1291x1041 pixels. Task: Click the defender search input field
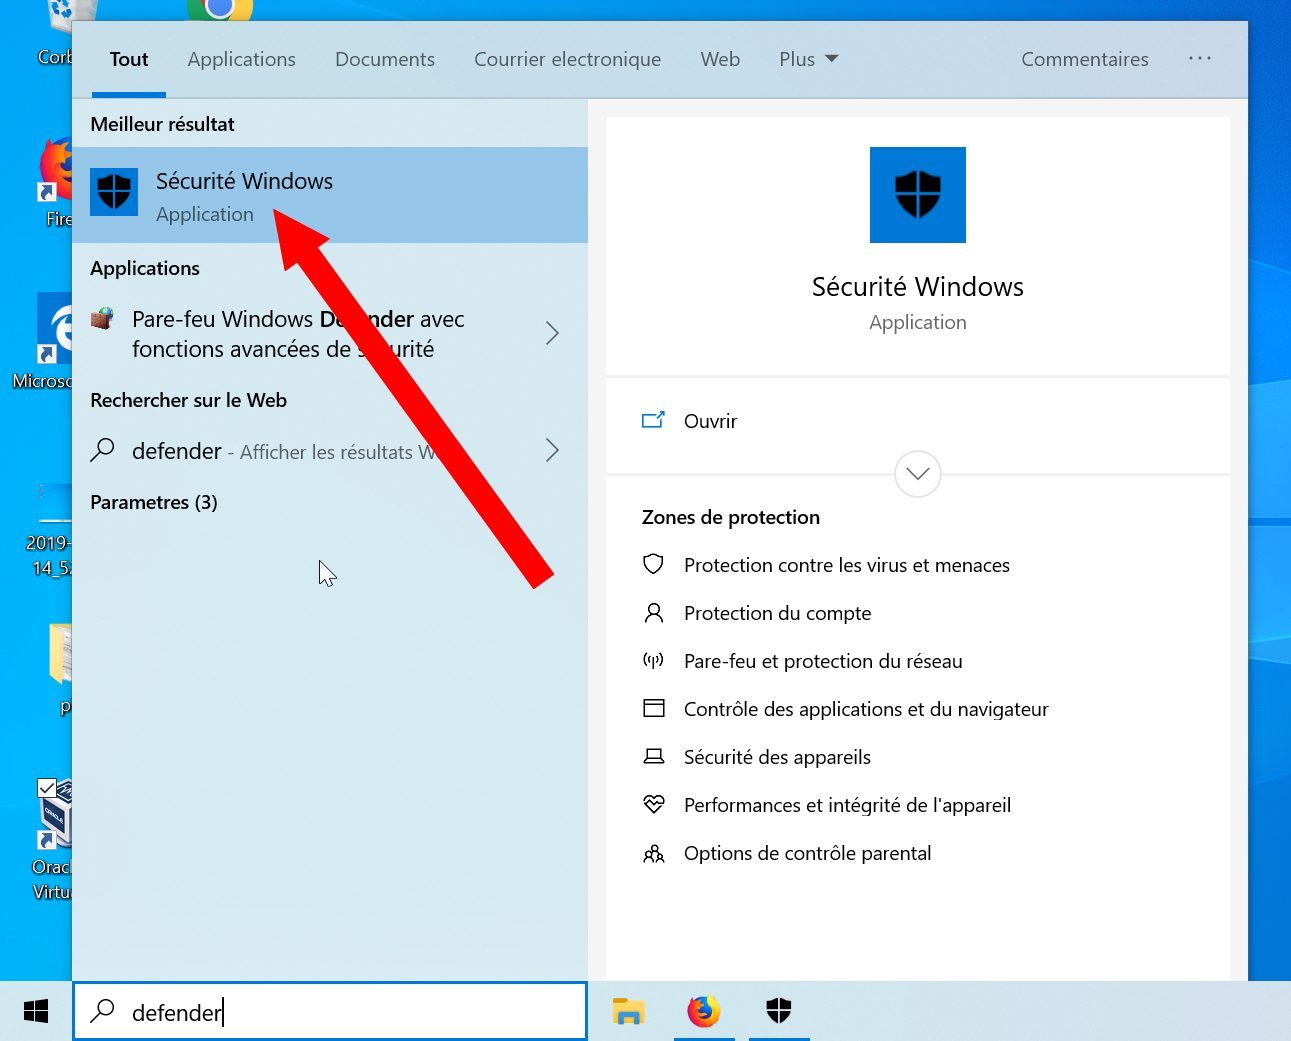click(x=330, y=1011)
